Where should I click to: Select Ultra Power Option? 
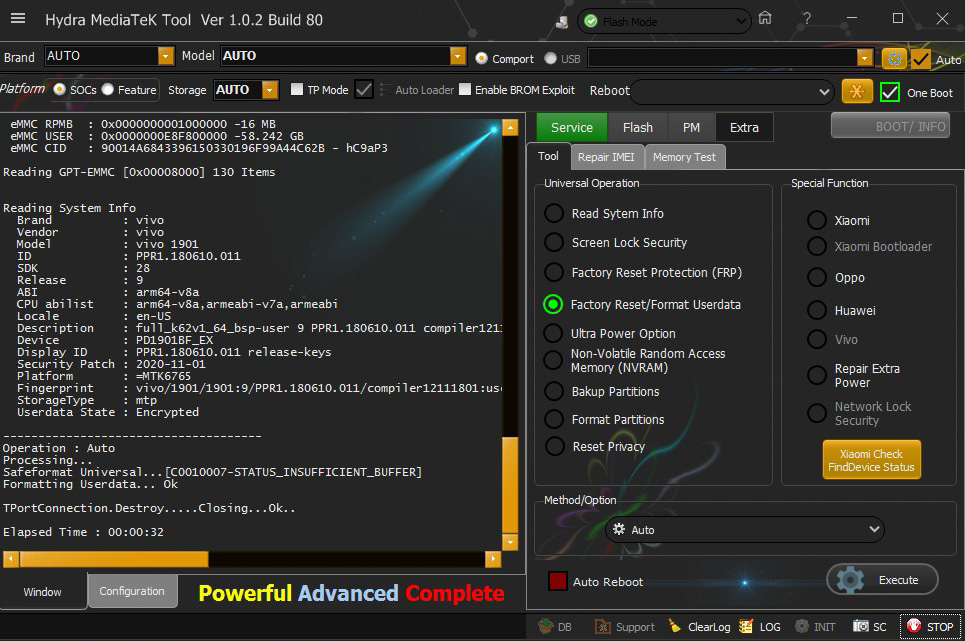pyautogui.click(x=553, y=333)
